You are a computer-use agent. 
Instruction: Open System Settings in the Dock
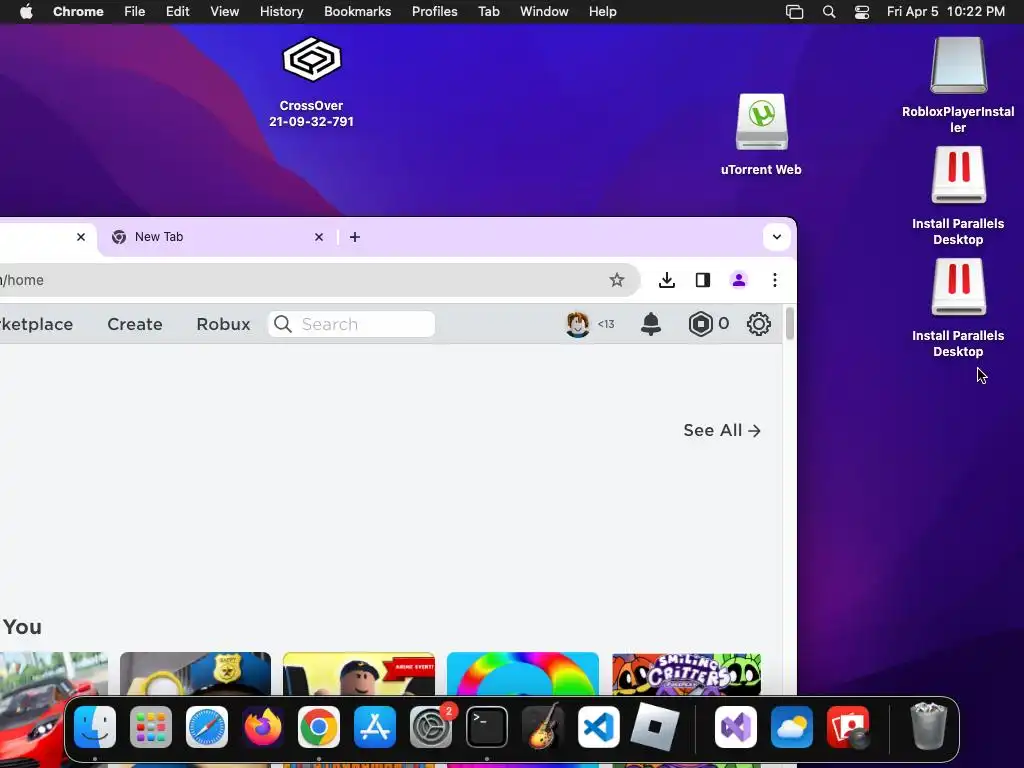431,727
